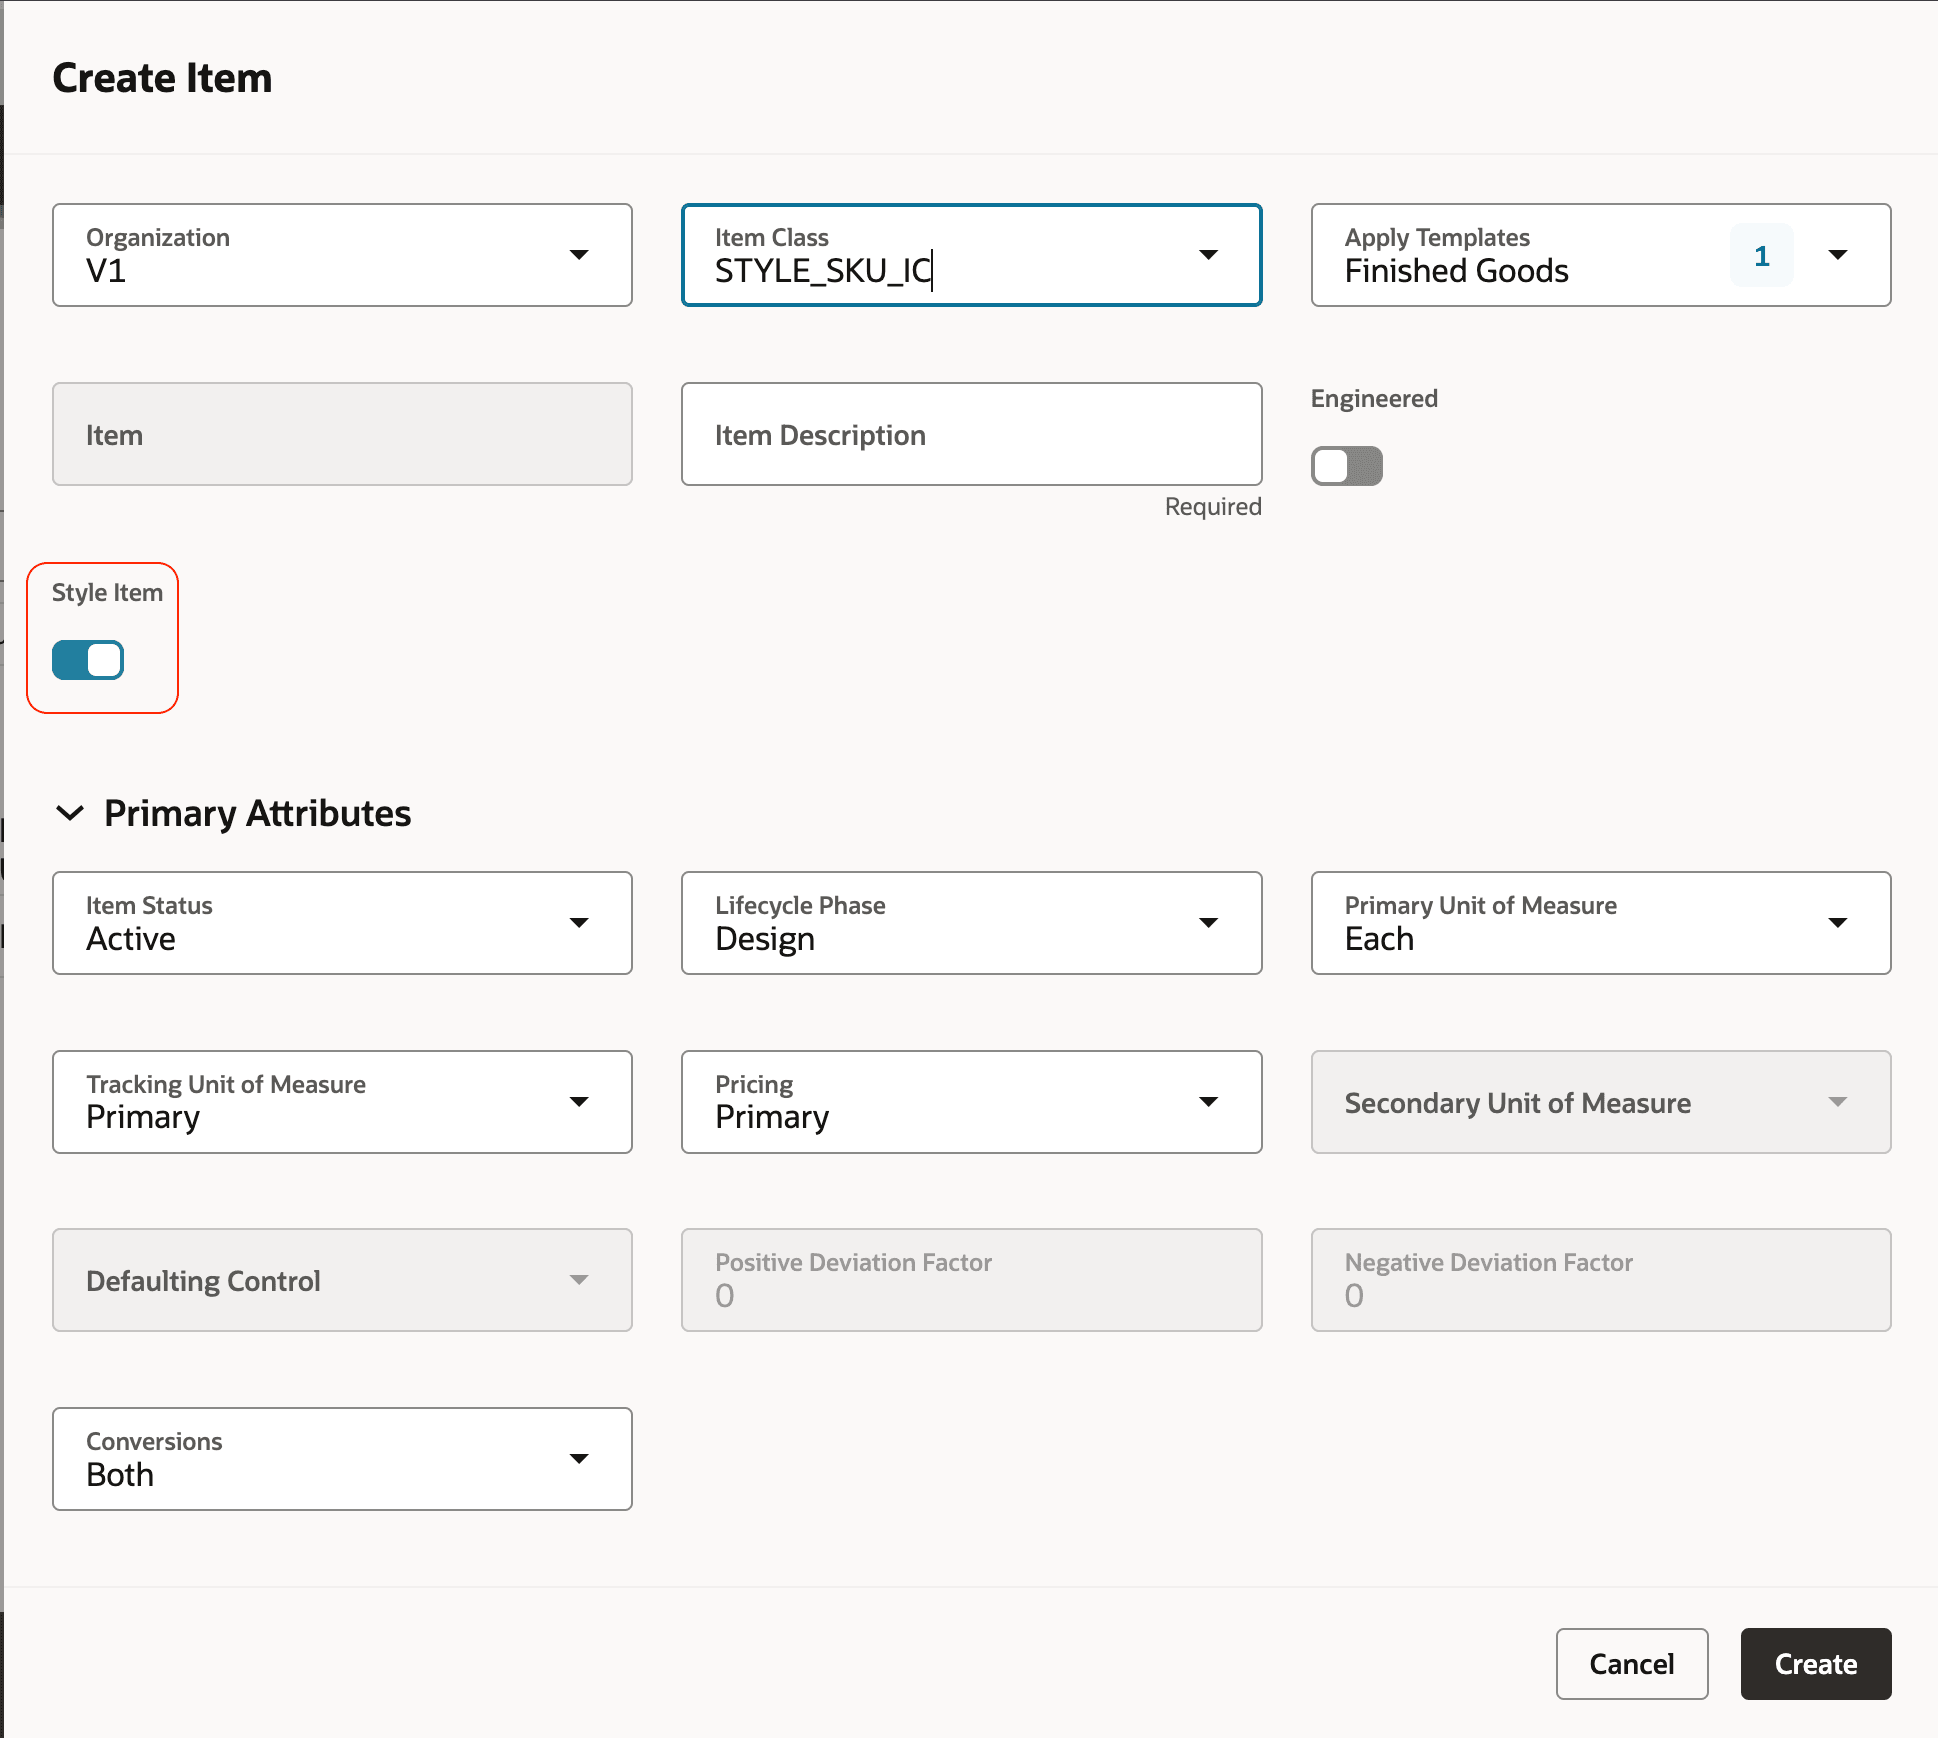Open the Lifecycle Phase dropdown showing Design
This screenshot has height=1738, width=1938.
pos(1210,922)
